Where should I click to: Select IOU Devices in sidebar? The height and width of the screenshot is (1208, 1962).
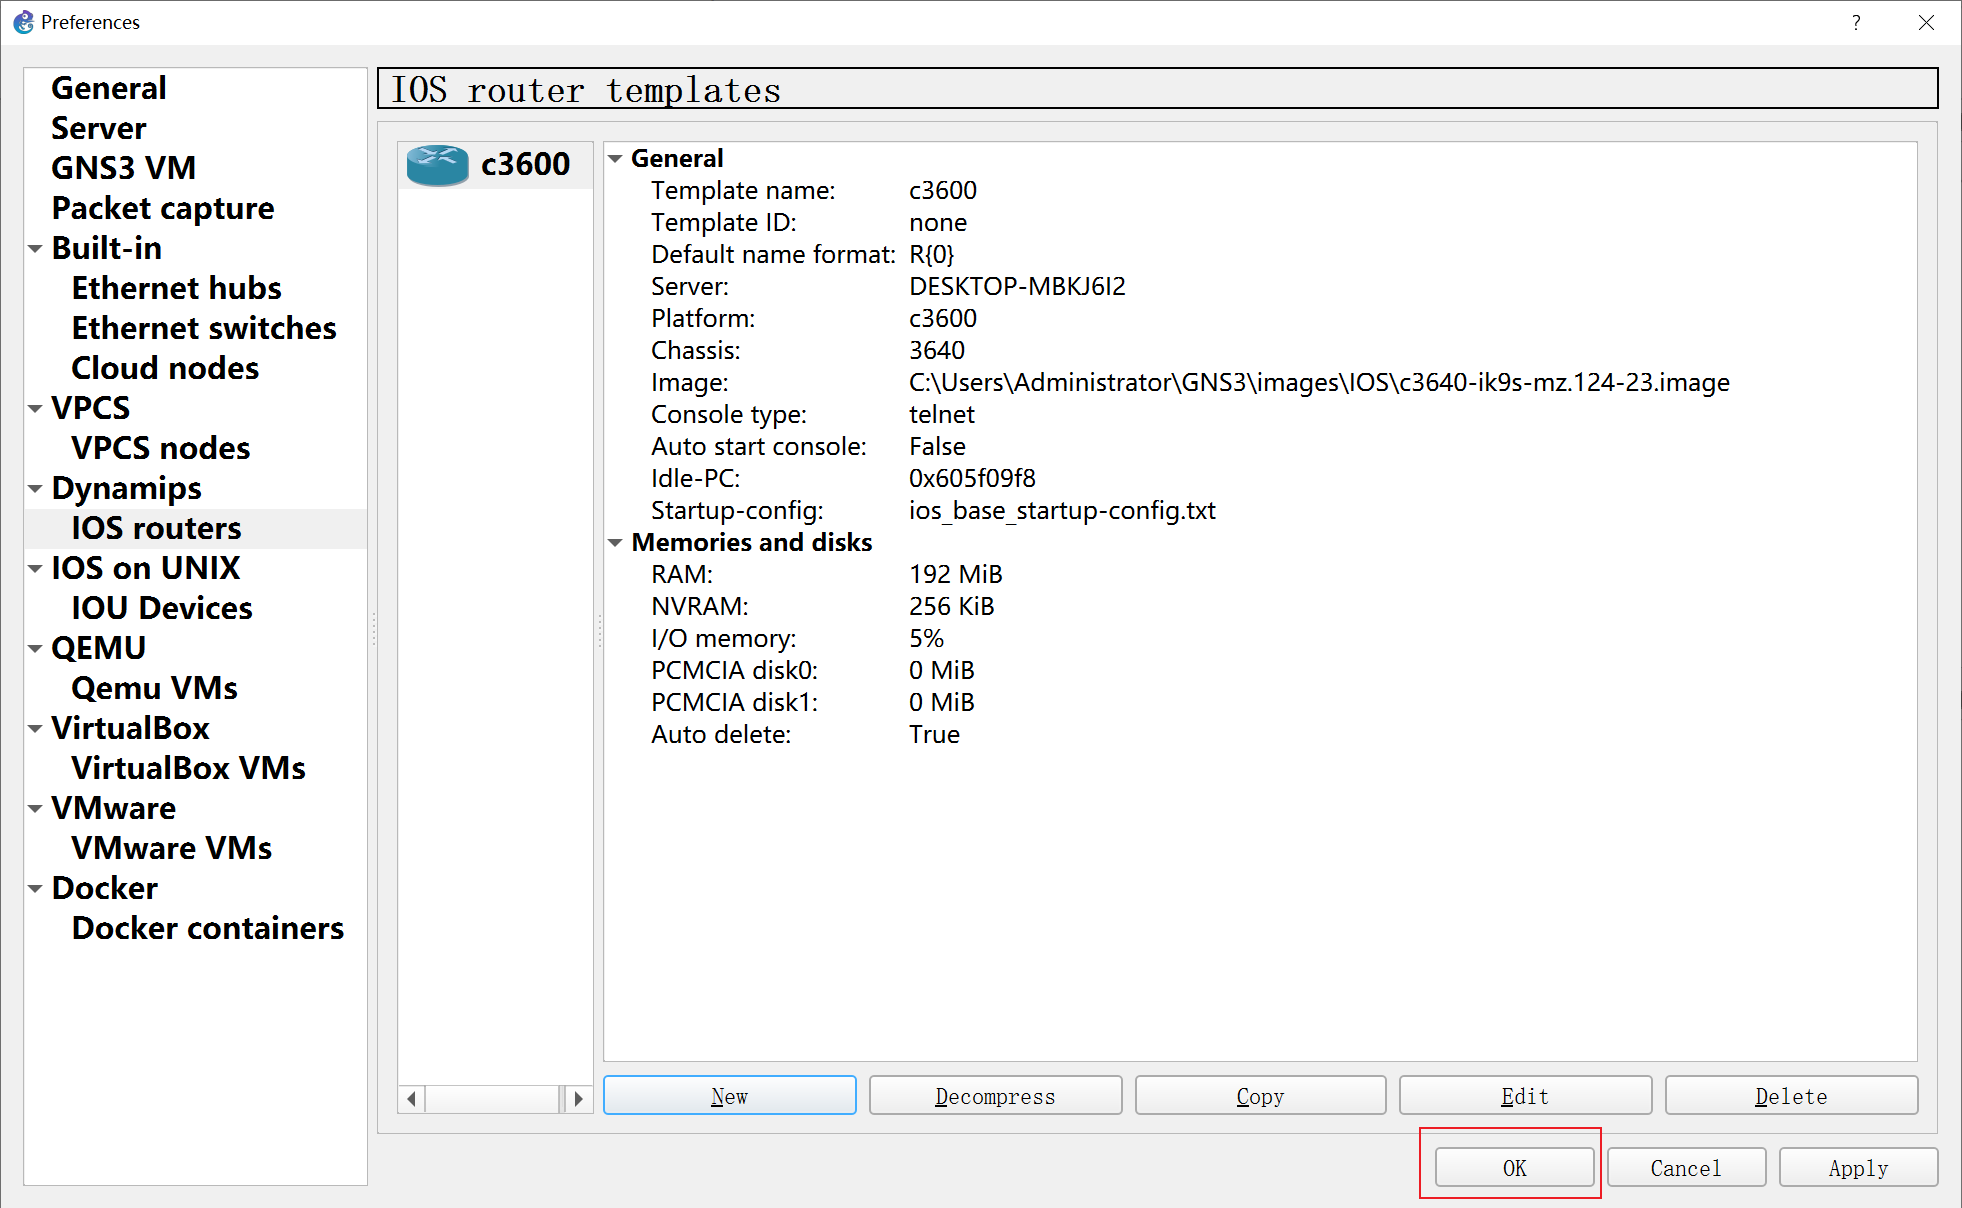click(x=161, y=608)
